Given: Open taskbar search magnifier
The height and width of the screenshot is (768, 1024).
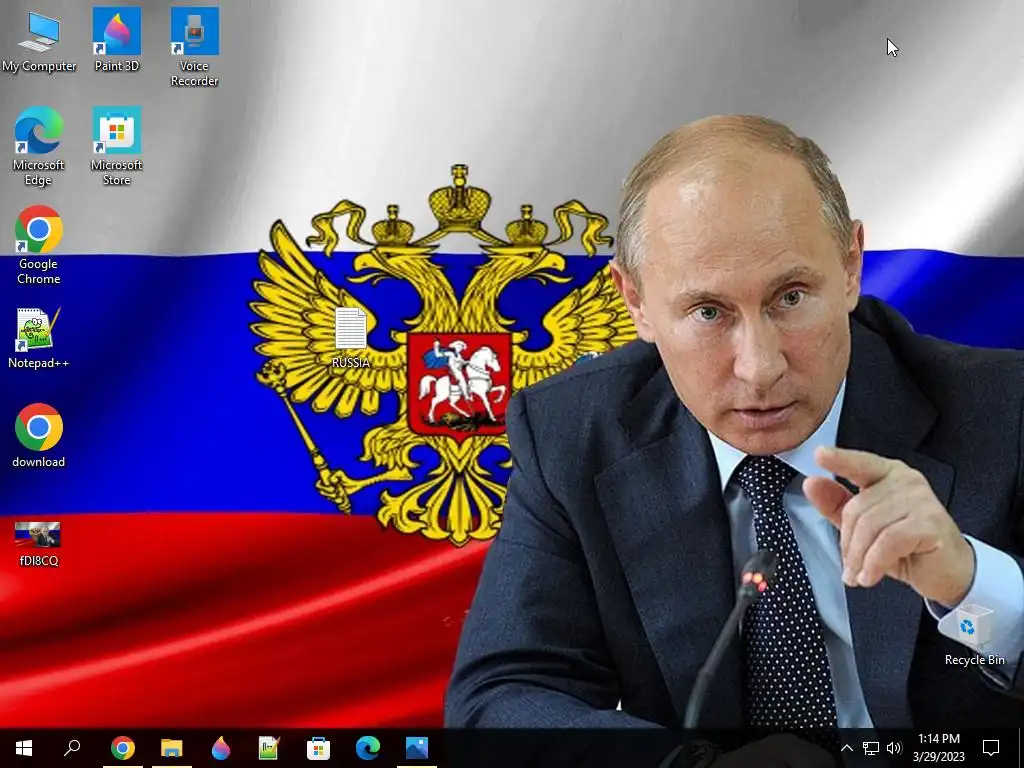Looking at the screenshot, I should pos(72,748).
